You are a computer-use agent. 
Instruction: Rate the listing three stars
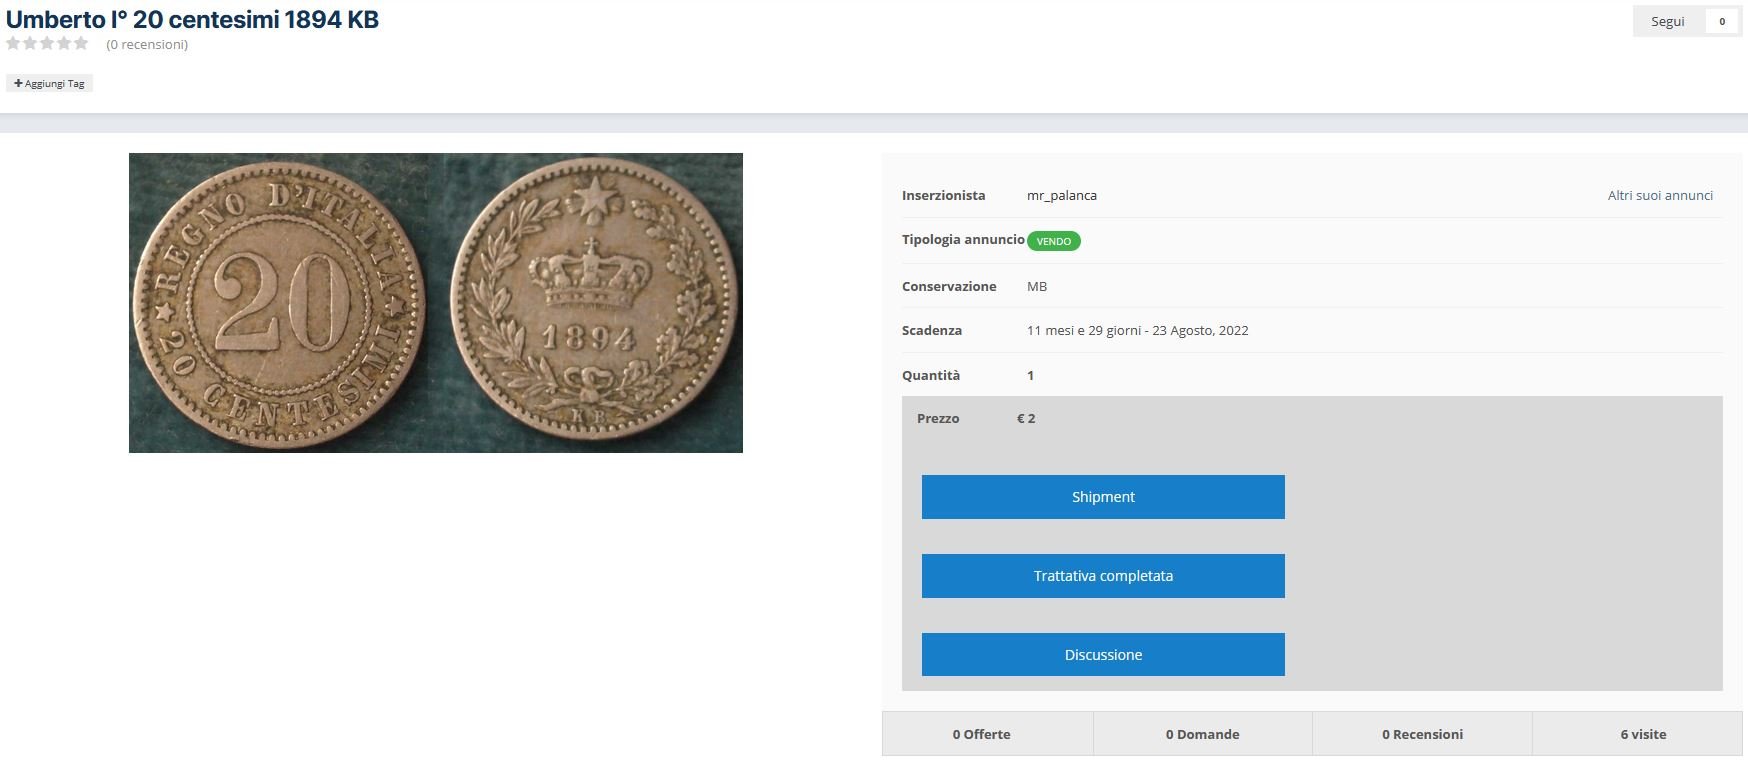coord(47,43)
